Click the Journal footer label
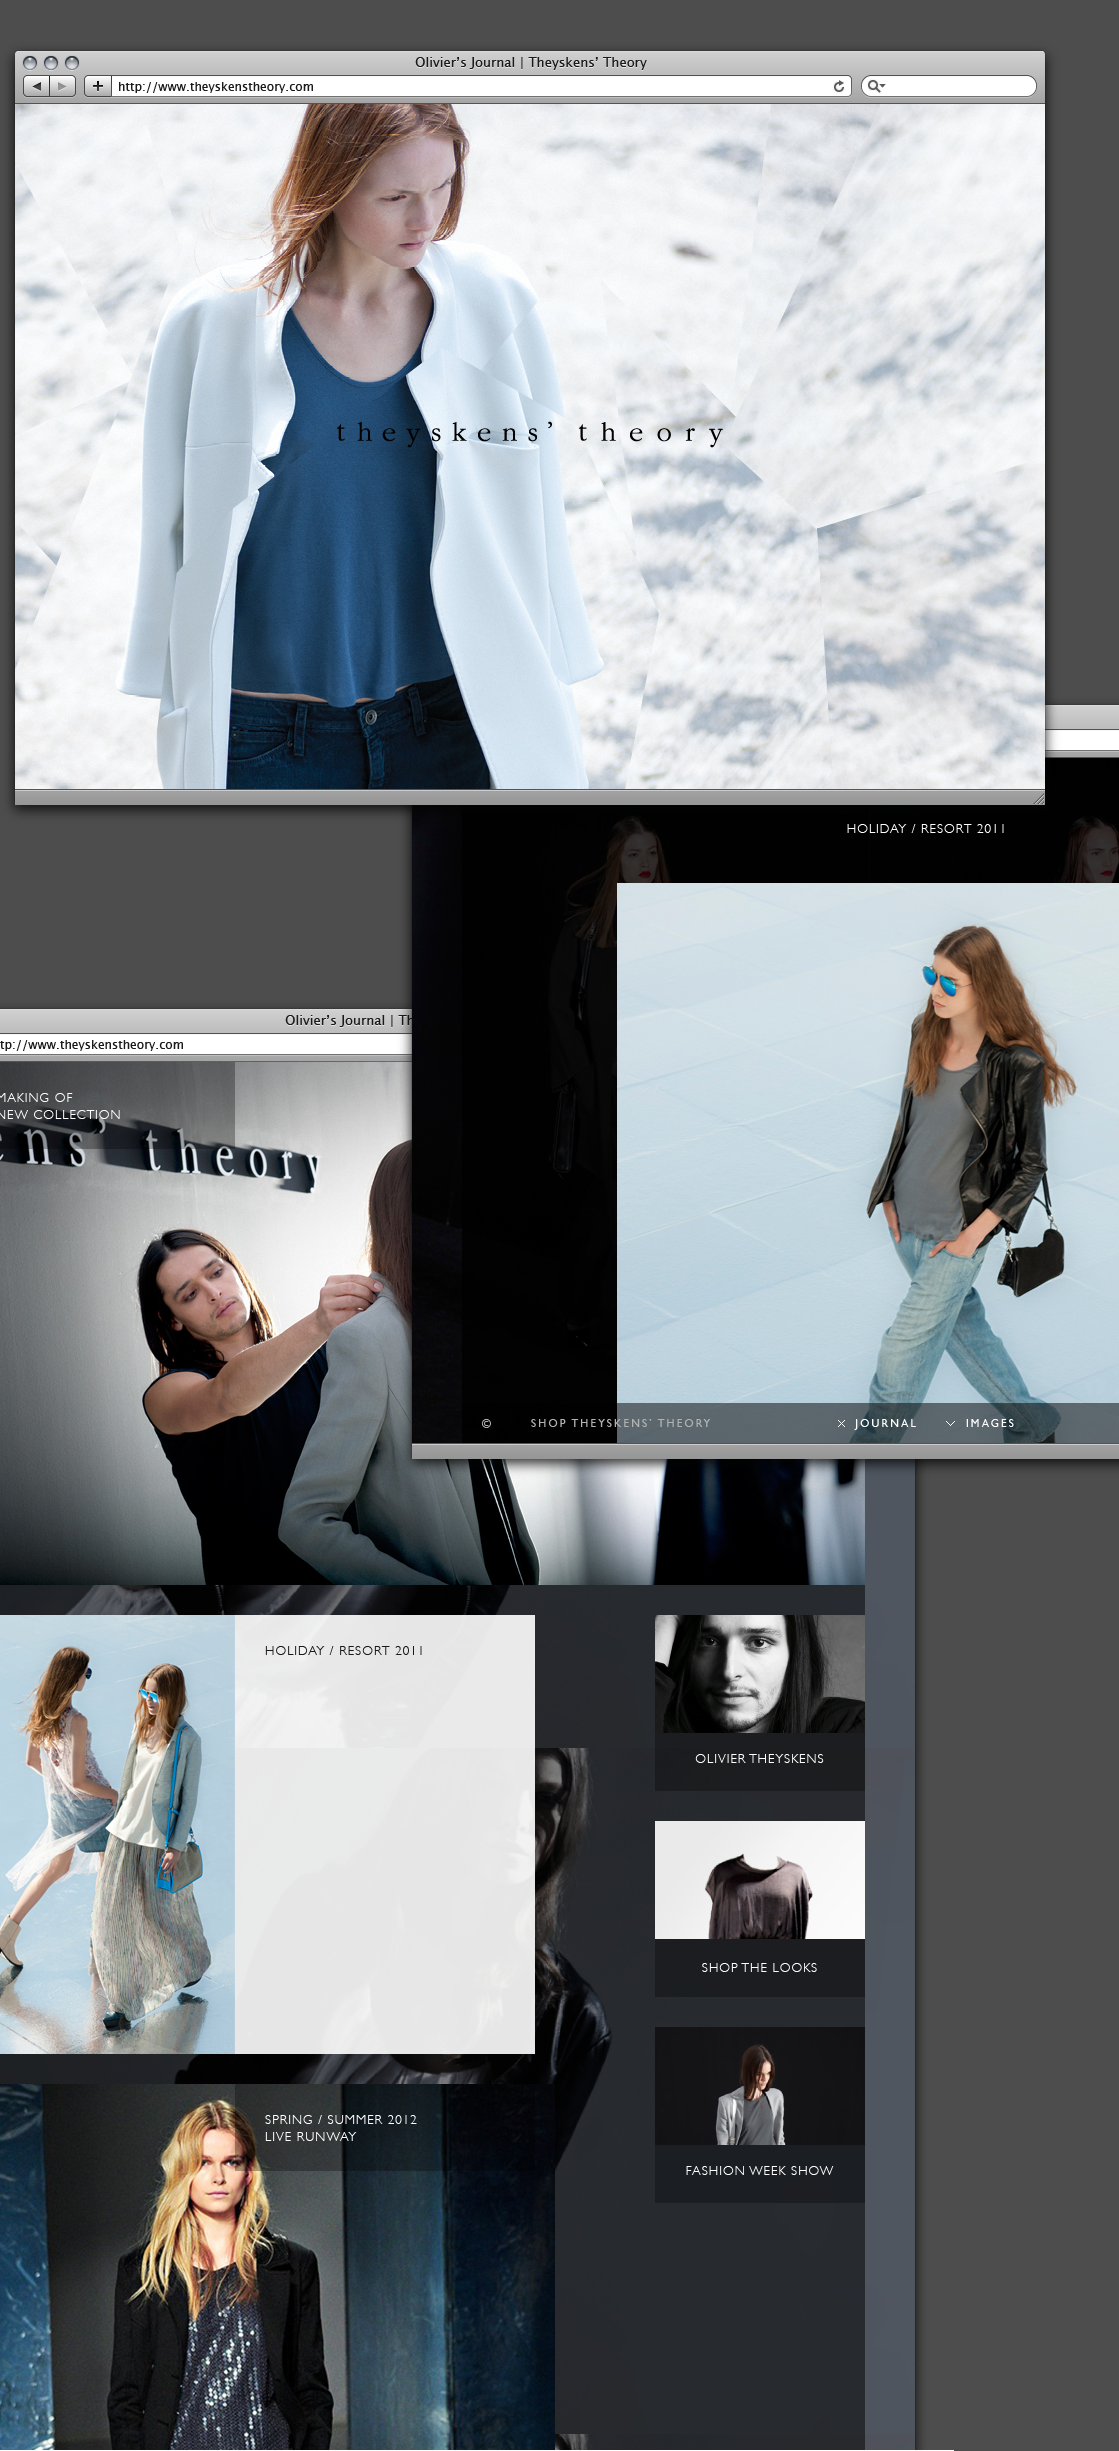This screenshot has width=1119, height=2451. point(885,1423)
